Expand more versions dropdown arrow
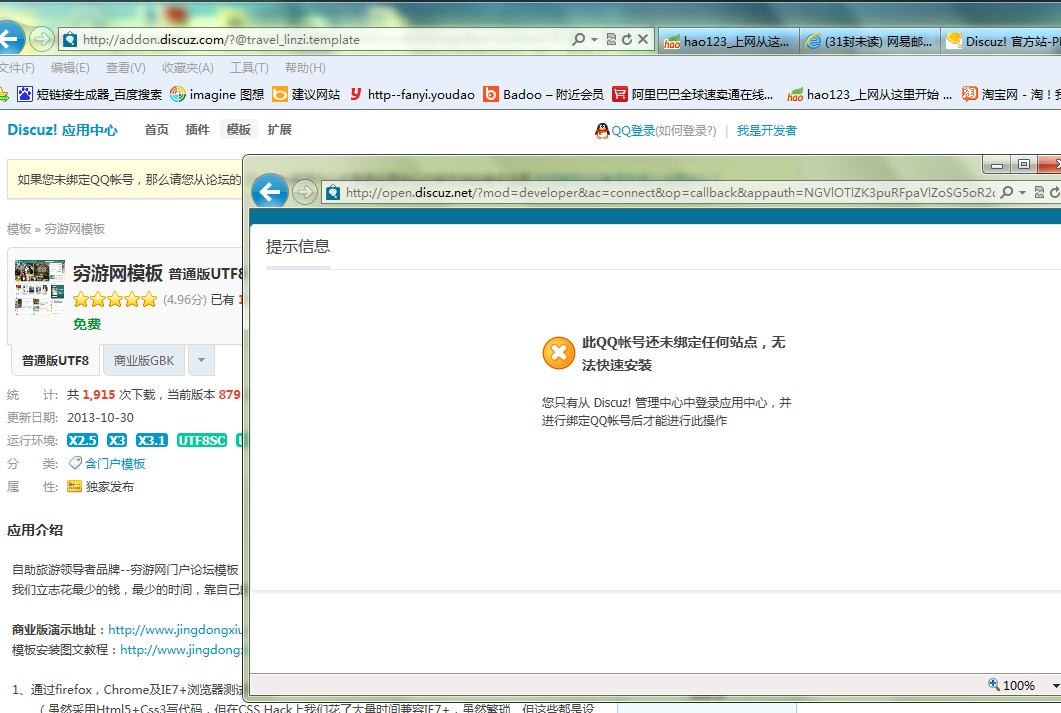This screenshot has height=713, width=1061. (201, 361)
